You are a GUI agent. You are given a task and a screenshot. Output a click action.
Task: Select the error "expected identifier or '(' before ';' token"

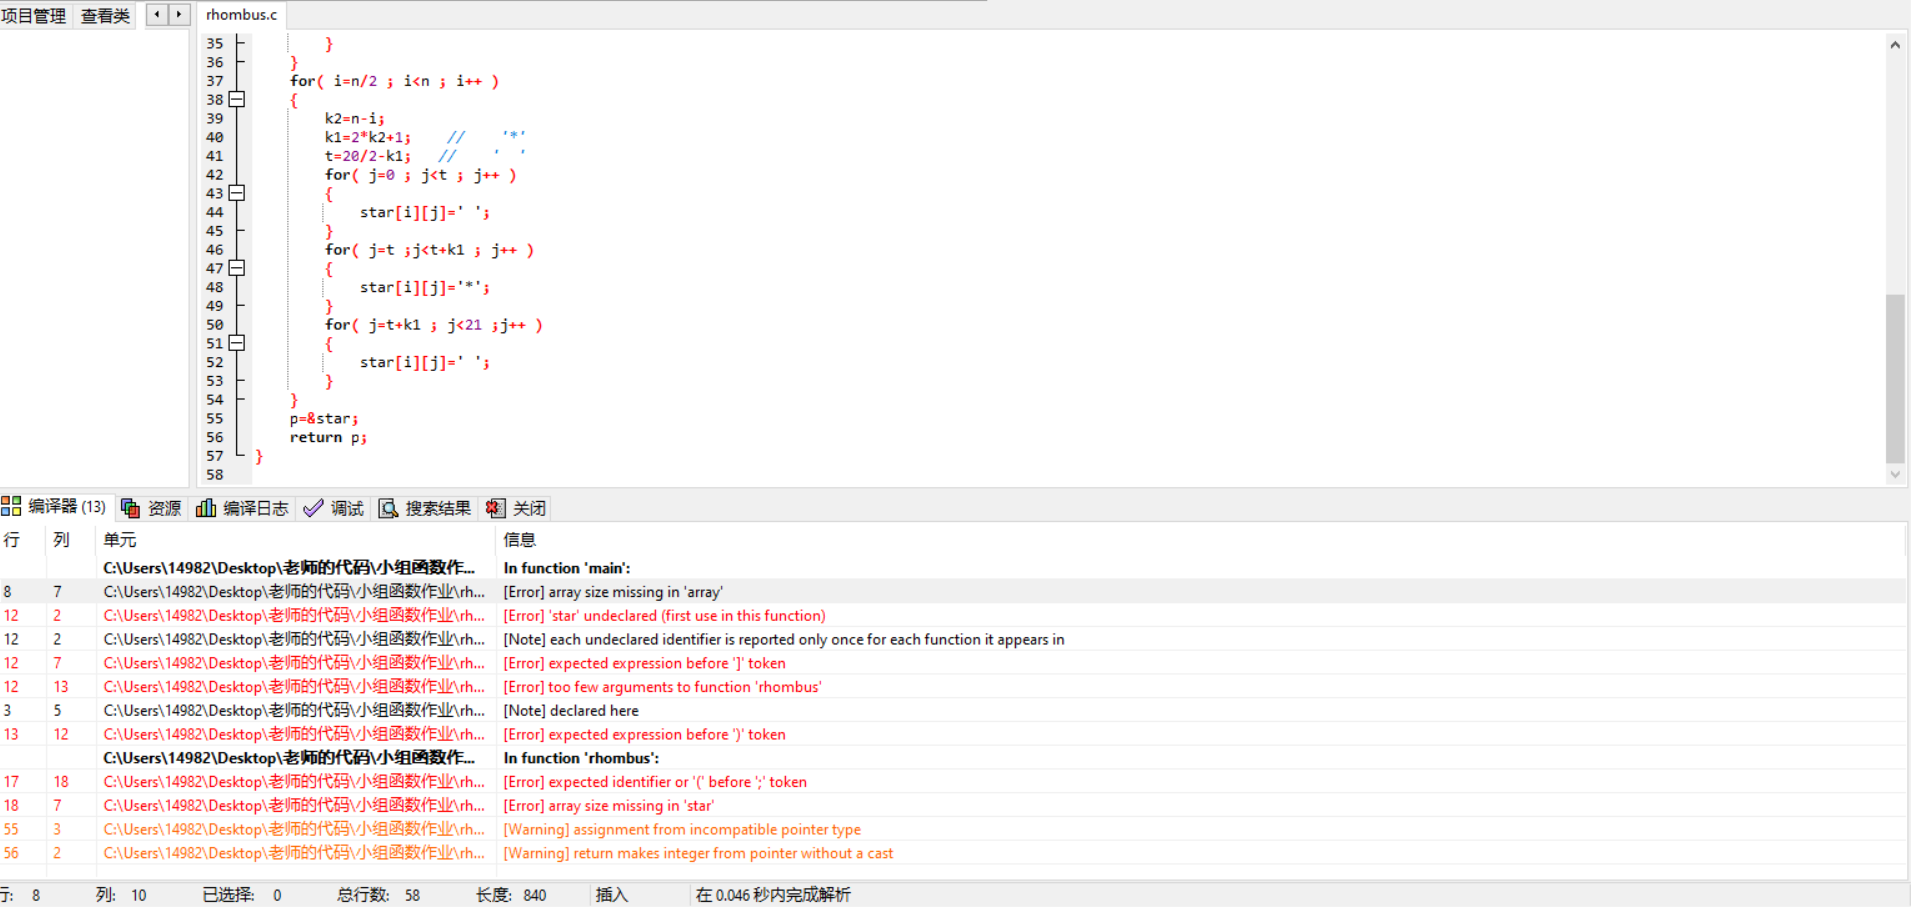click(x=952, y=782)
